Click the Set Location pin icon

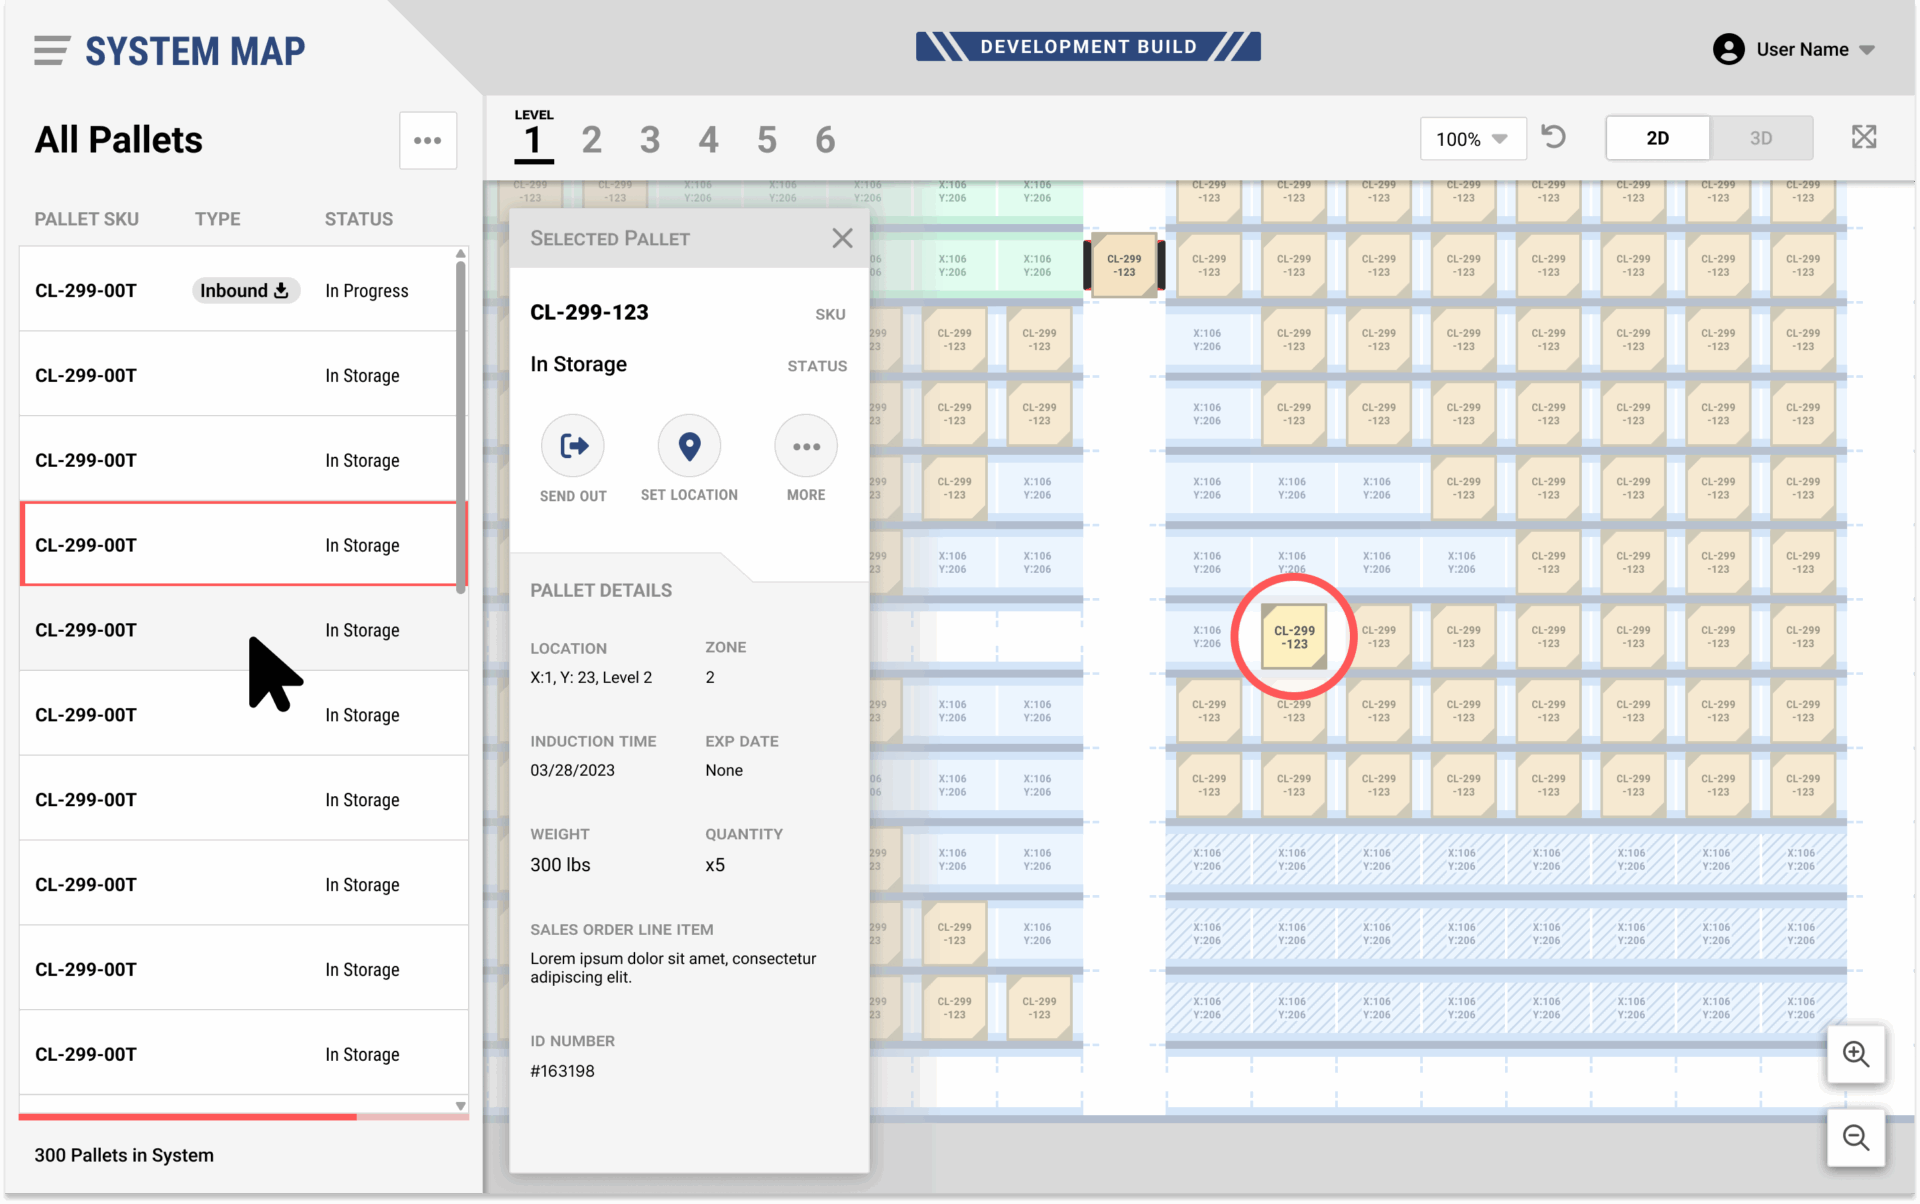click(x=689, y=446)
